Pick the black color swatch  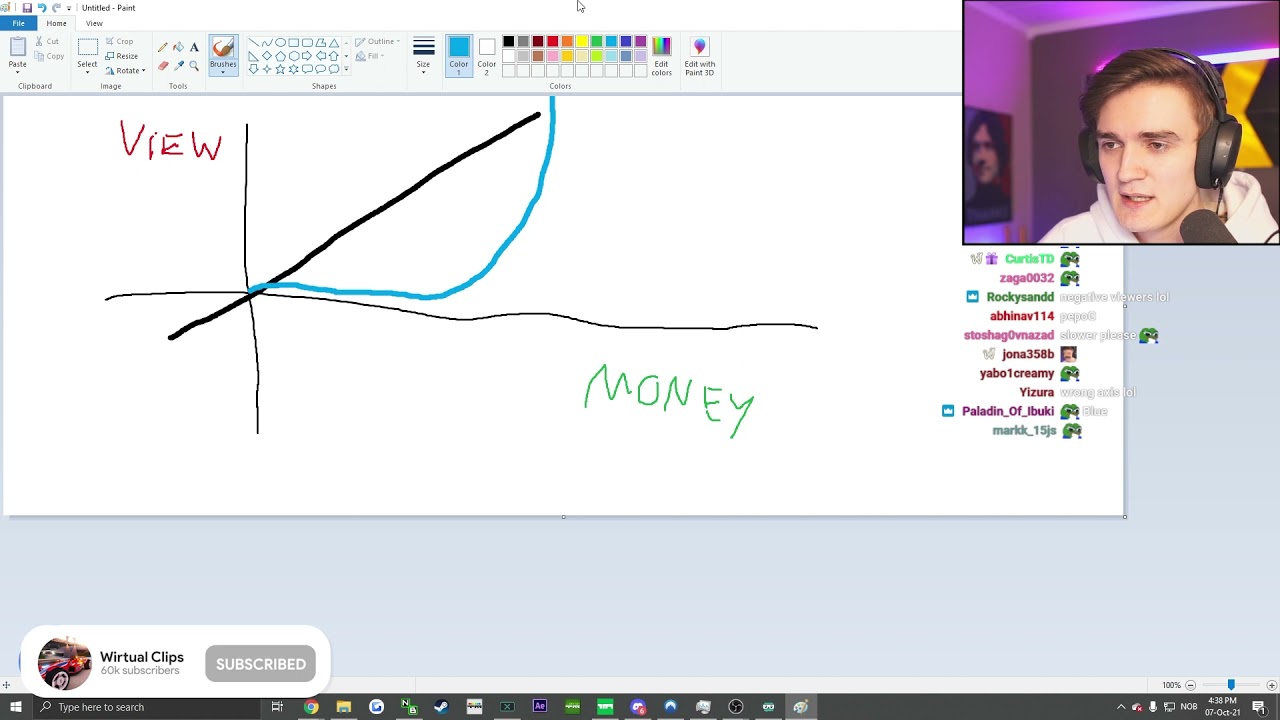coord(508,41)
